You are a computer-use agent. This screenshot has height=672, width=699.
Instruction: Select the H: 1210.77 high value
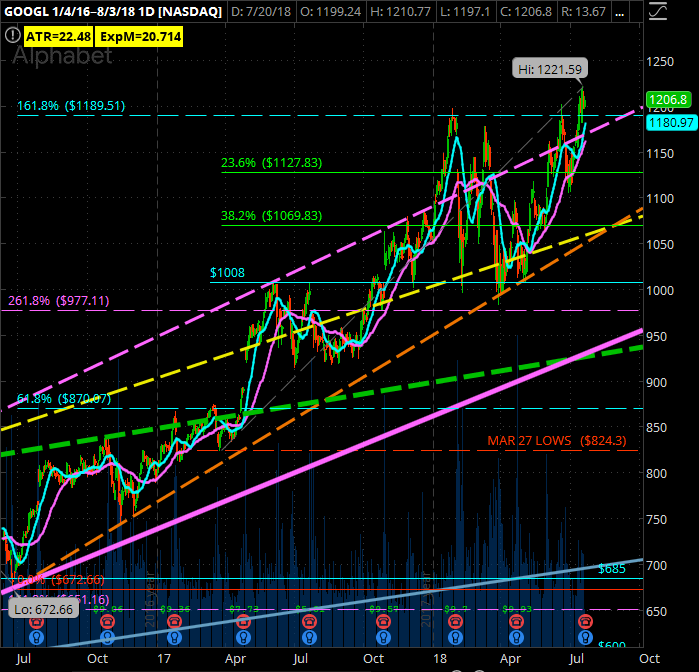[400, 12]
